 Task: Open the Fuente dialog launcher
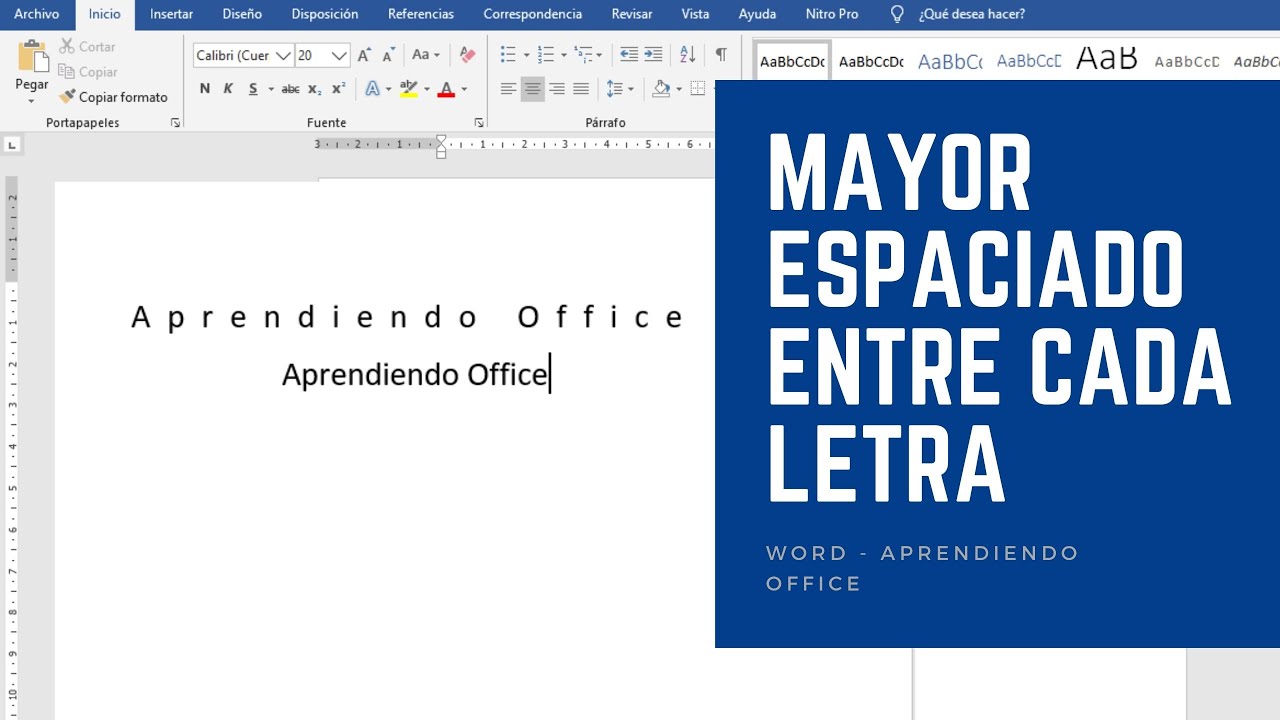pos(479,122)
